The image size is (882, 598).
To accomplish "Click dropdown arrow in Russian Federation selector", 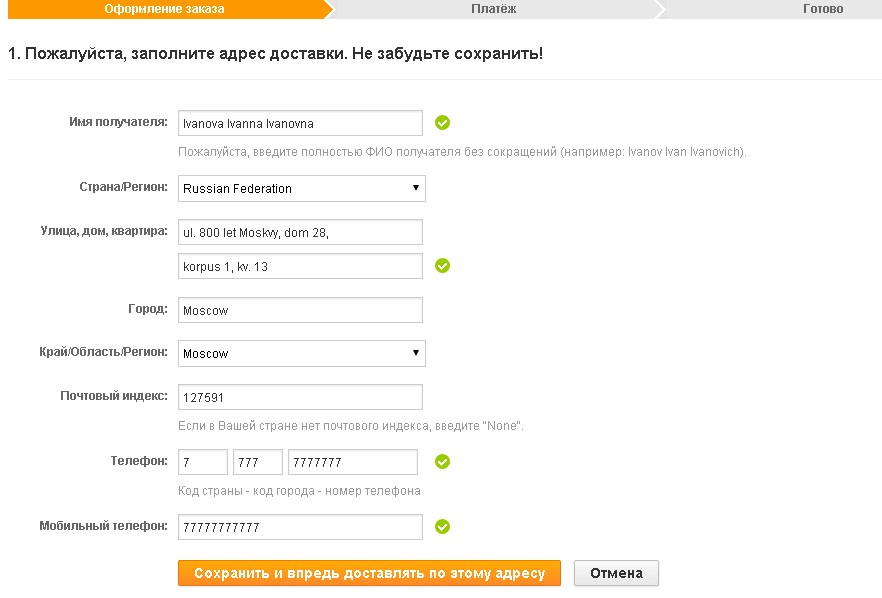I will coord(416,188).
